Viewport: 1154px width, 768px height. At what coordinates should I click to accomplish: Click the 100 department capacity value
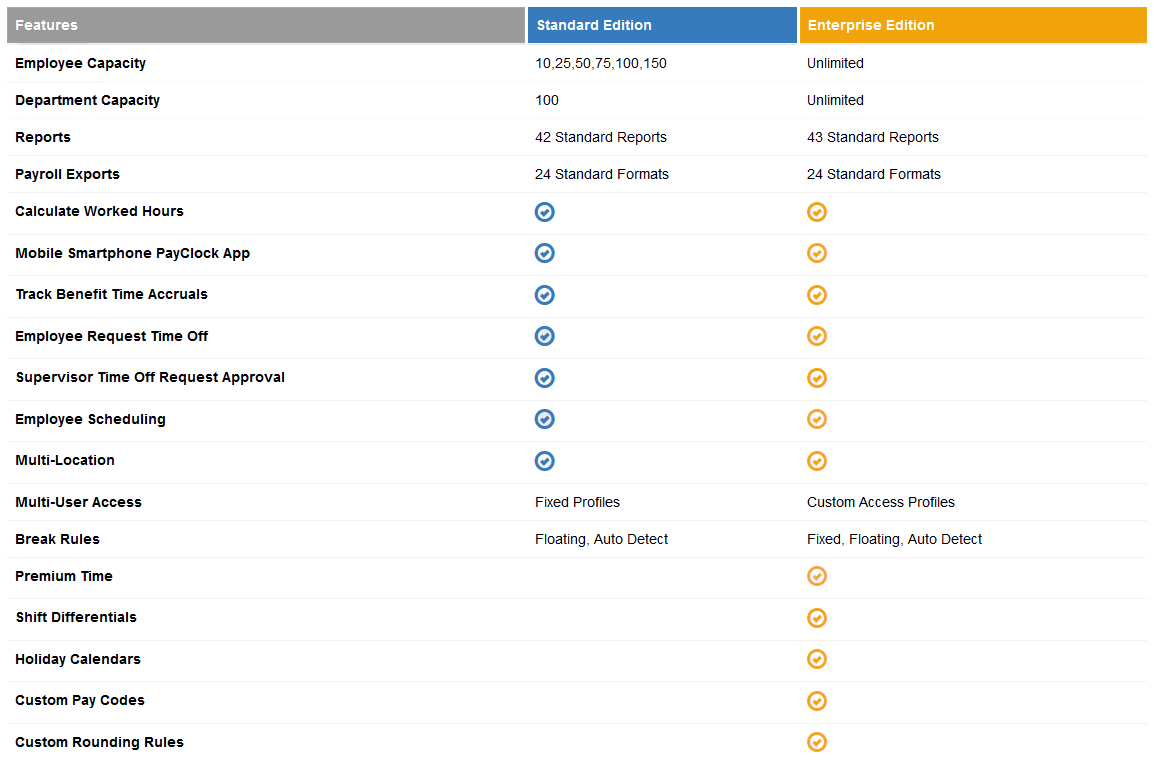[547, 100]
